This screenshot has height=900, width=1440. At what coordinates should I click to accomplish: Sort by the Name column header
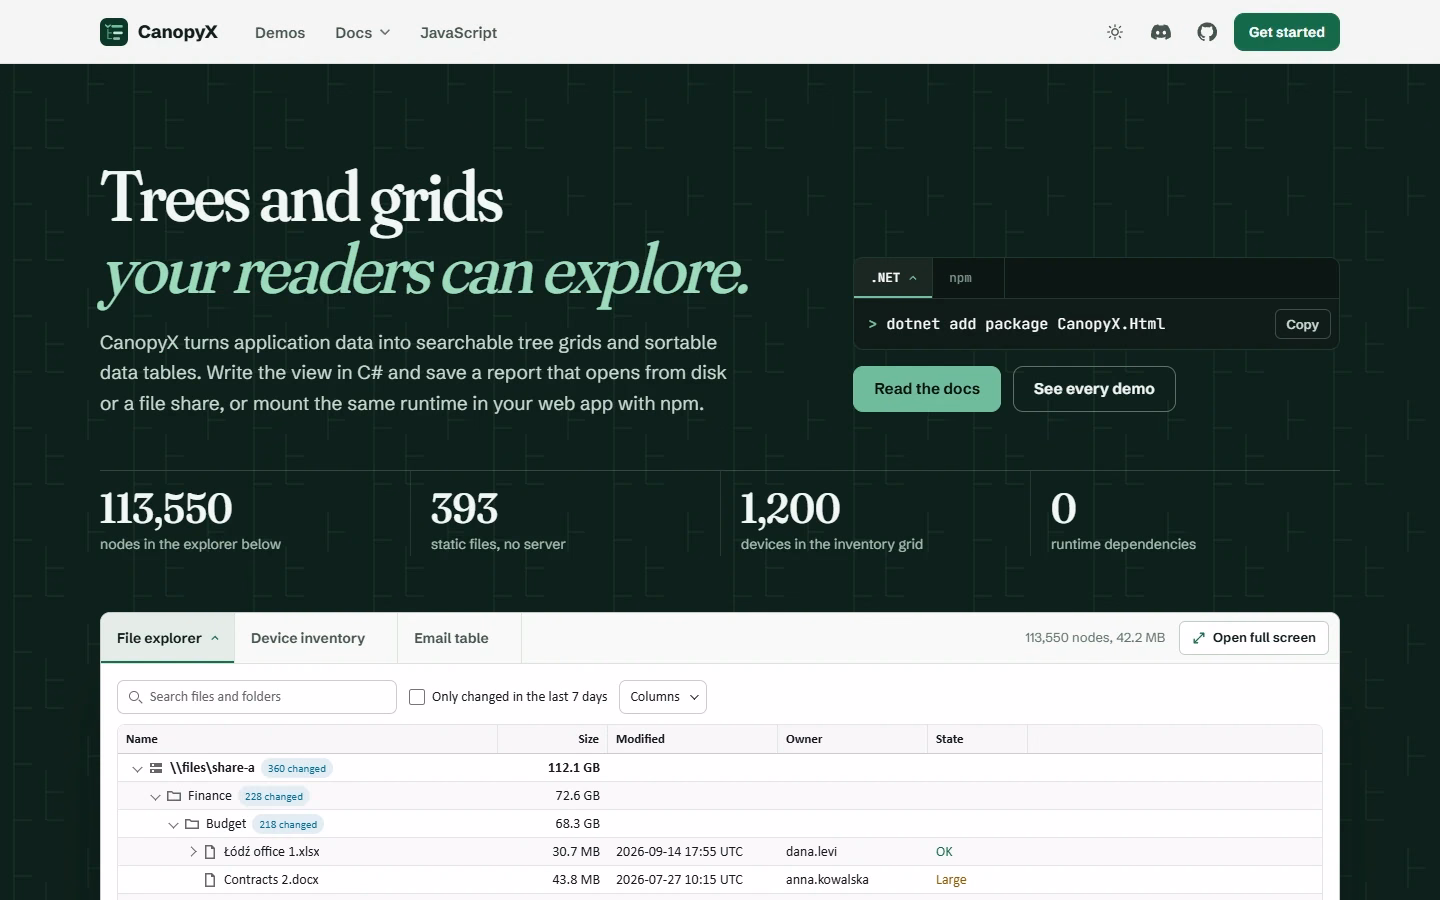pyautogui.click(x=307, y=739)
